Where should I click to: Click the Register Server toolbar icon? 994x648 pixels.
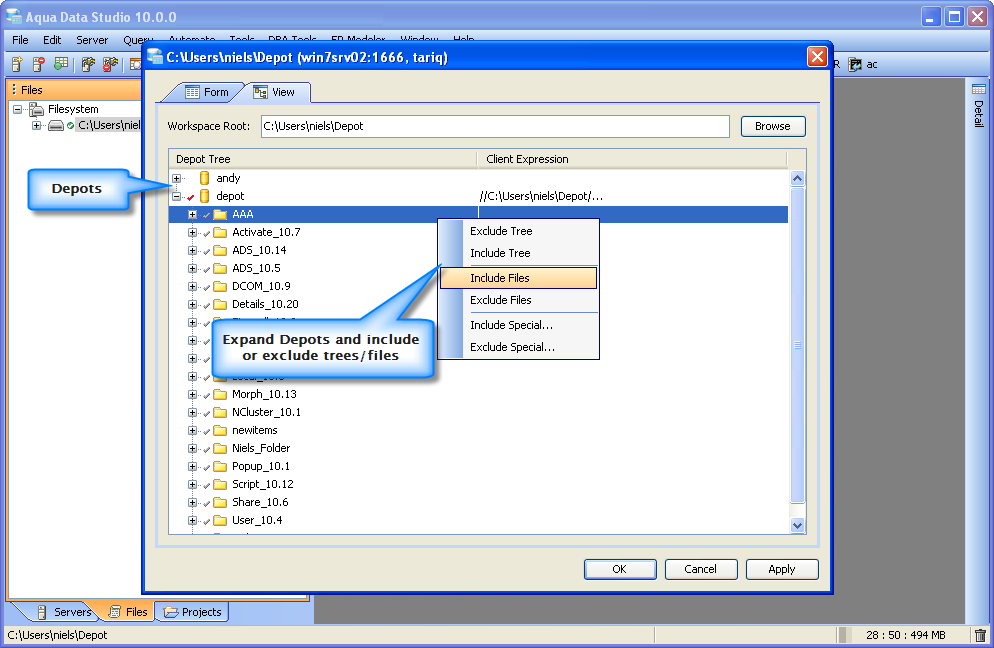click(x=17, y=64)
